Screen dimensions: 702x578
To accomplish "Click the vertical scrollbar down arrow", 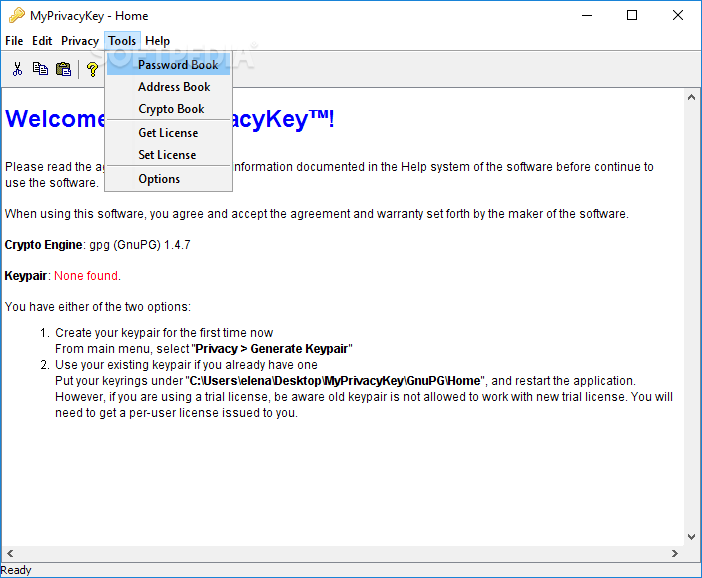I will [x=691, y=536].
